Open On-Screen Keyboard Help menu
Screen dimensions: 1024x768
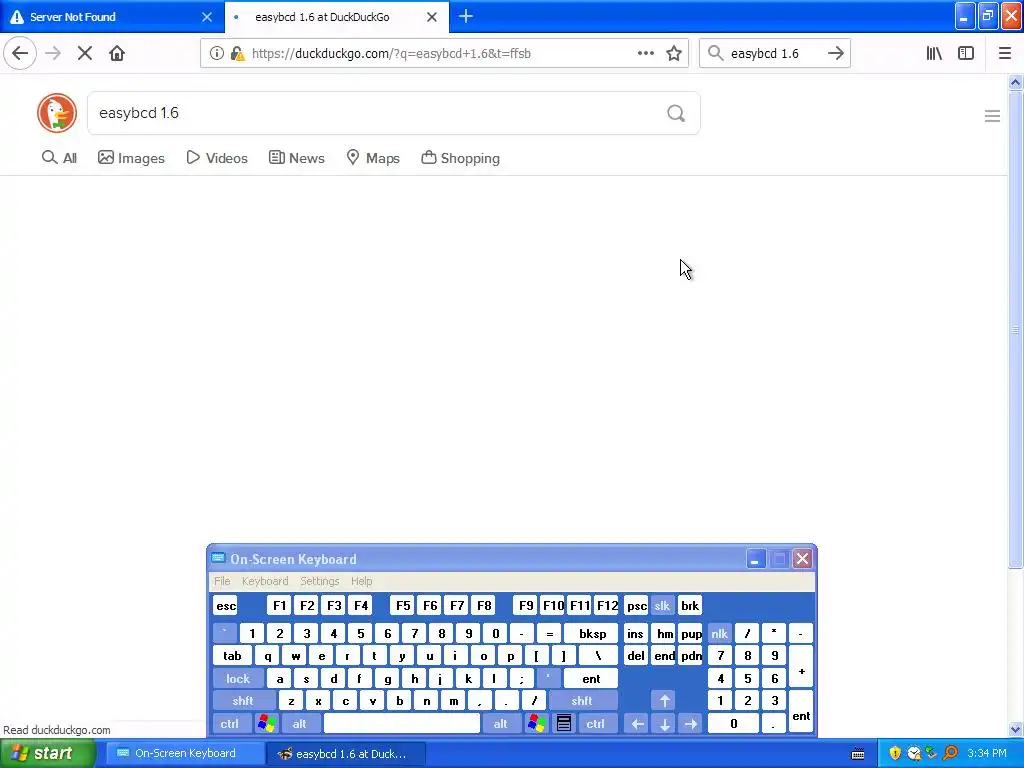(361, 581)
